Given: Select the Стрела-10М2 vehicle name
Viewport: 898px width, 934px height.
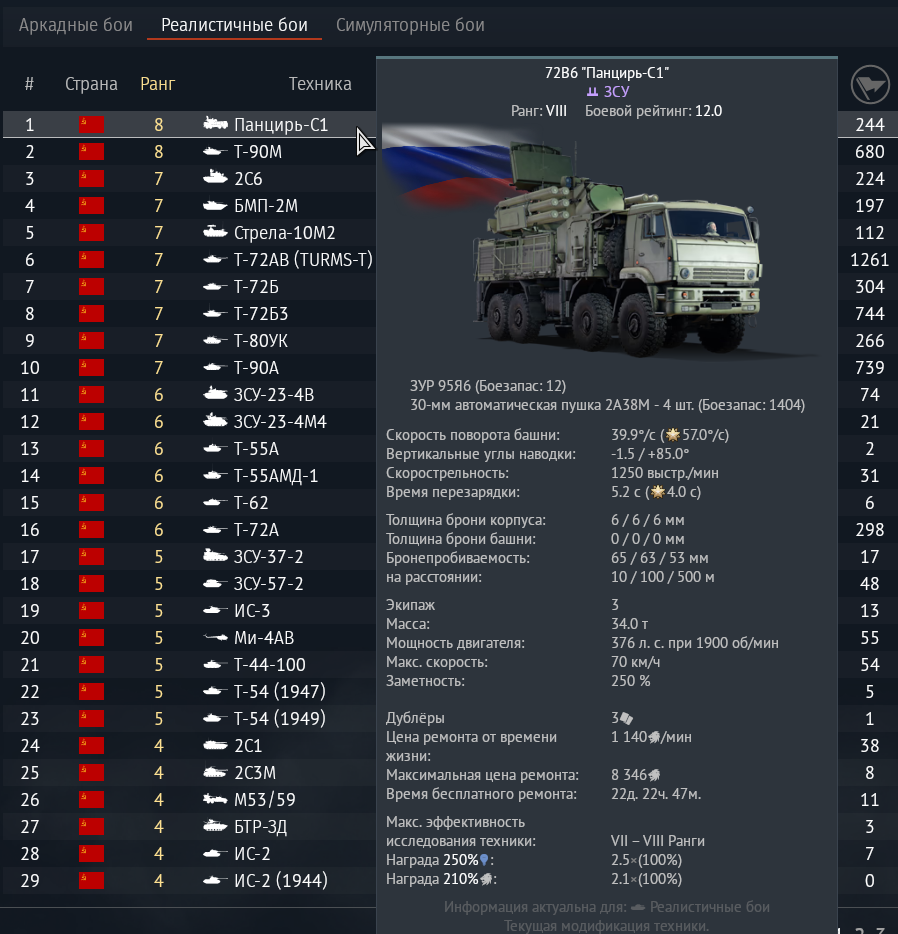Looking at the screenshot, I should (285, 232).
